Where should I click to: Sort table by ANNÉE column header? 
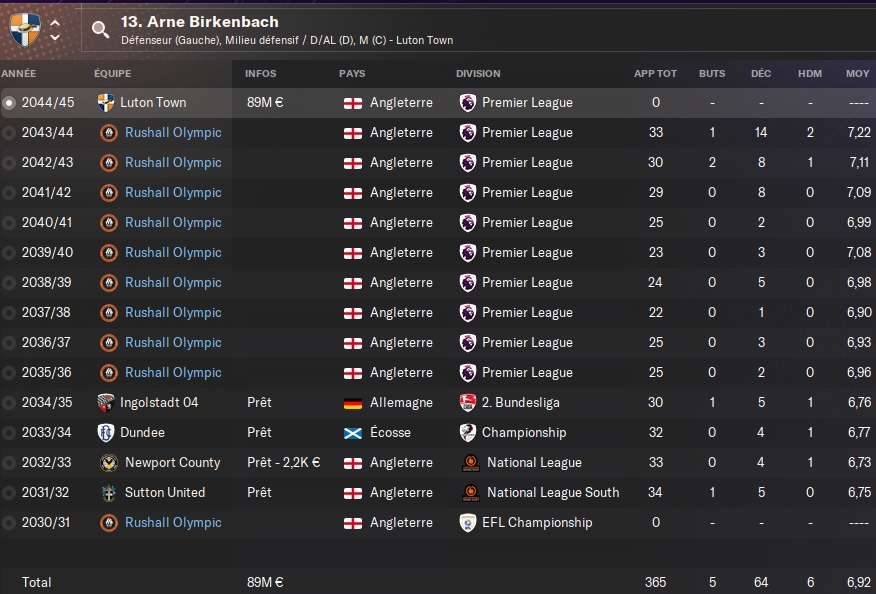point(19,73)
